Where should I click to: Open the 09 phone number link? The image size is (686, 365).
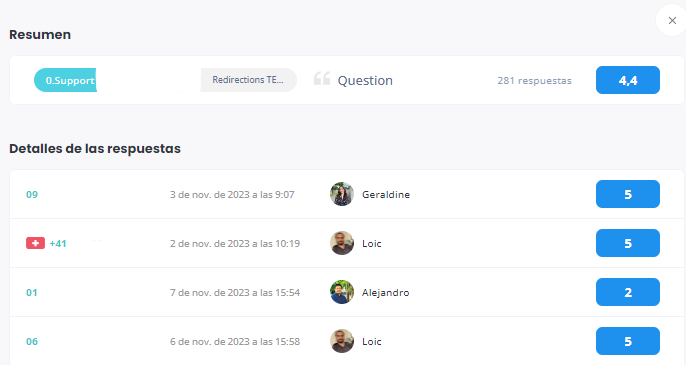click(32, 194)
